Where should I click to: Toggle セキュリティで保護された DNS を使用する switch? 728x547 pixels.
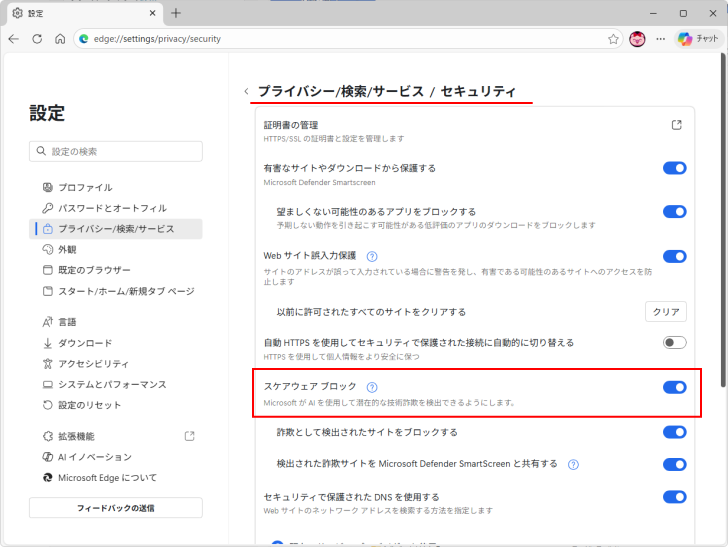(x=675, y=497)
